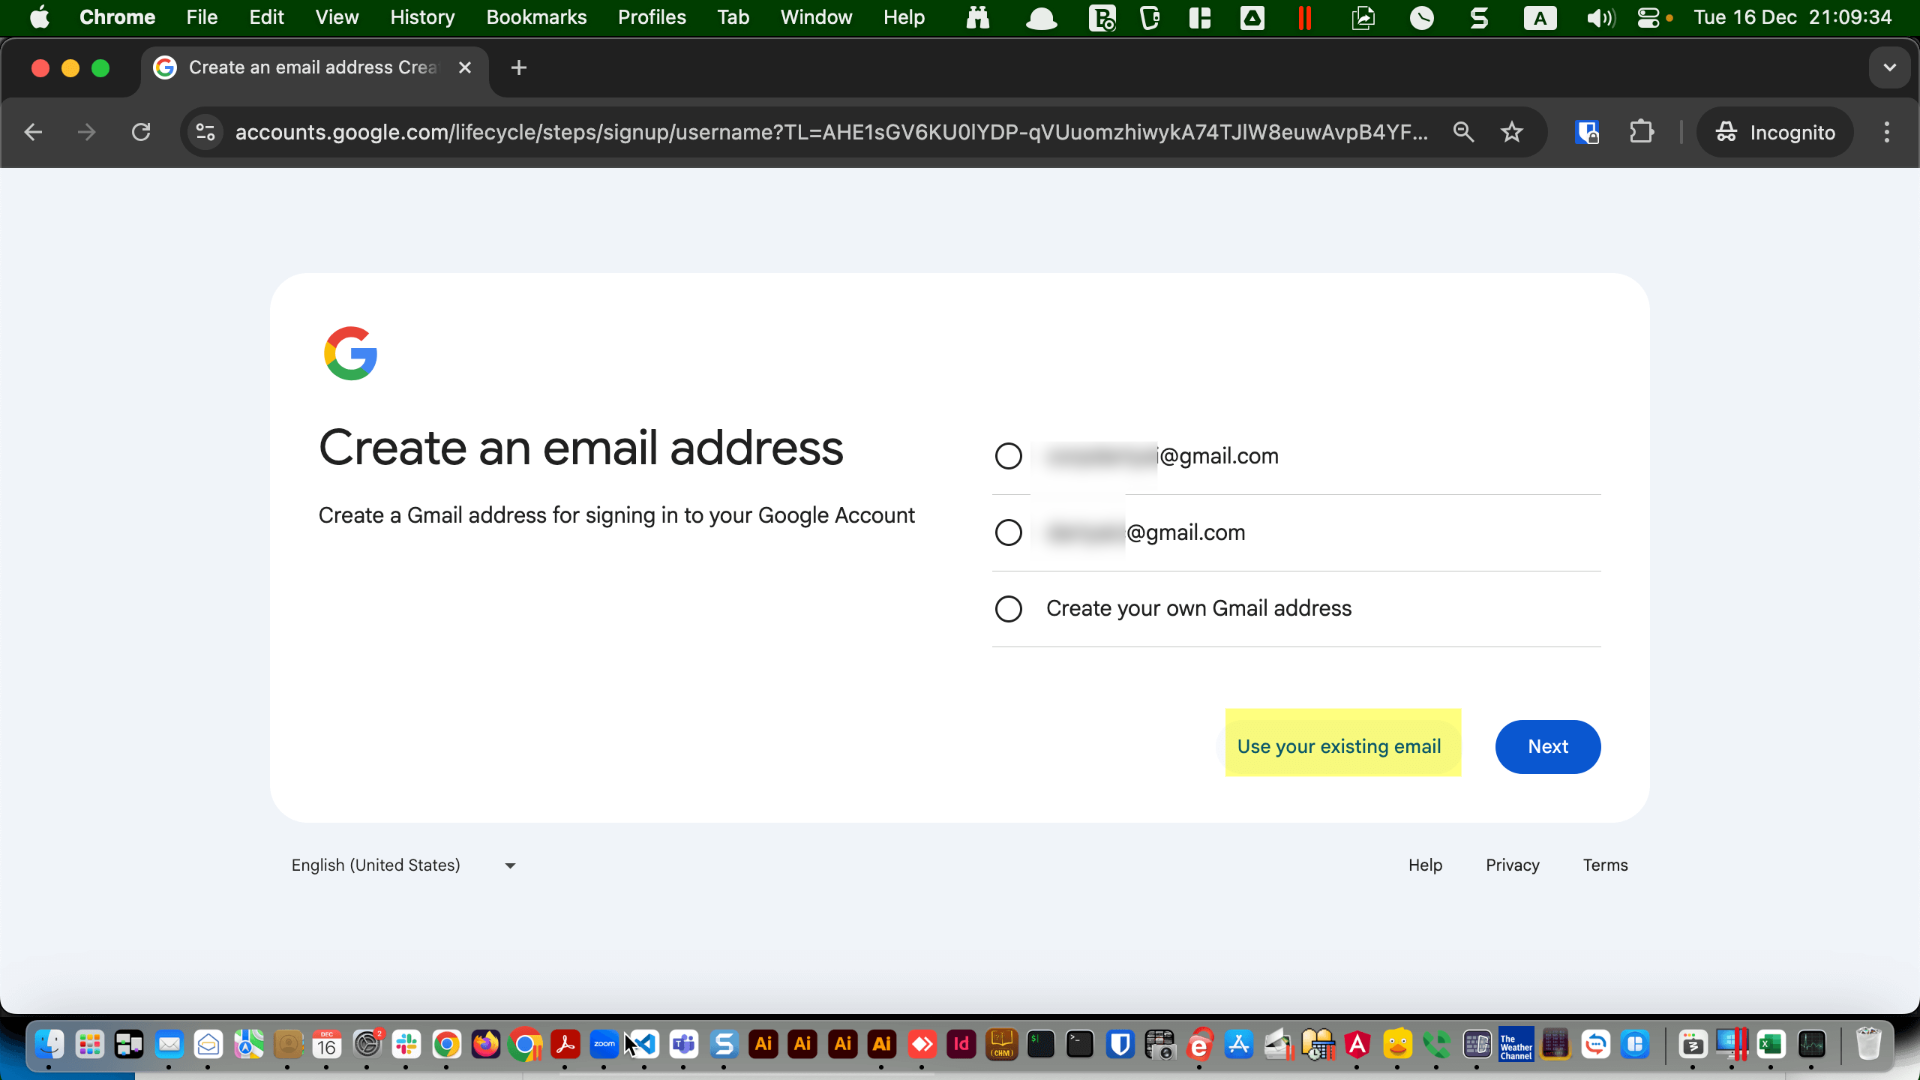Click the address bar URL field

[830, 131]
